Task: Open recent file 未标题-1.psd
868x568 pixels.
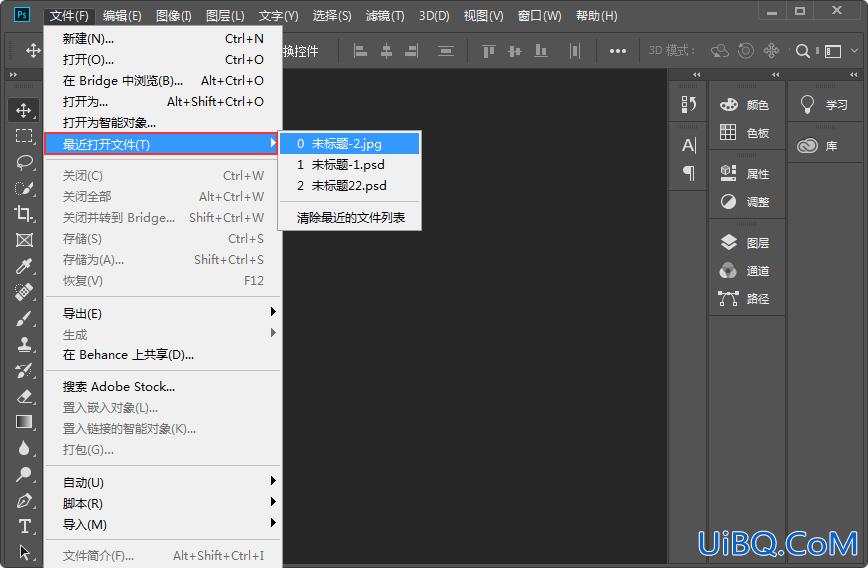Action: click(x=349, y=165)
